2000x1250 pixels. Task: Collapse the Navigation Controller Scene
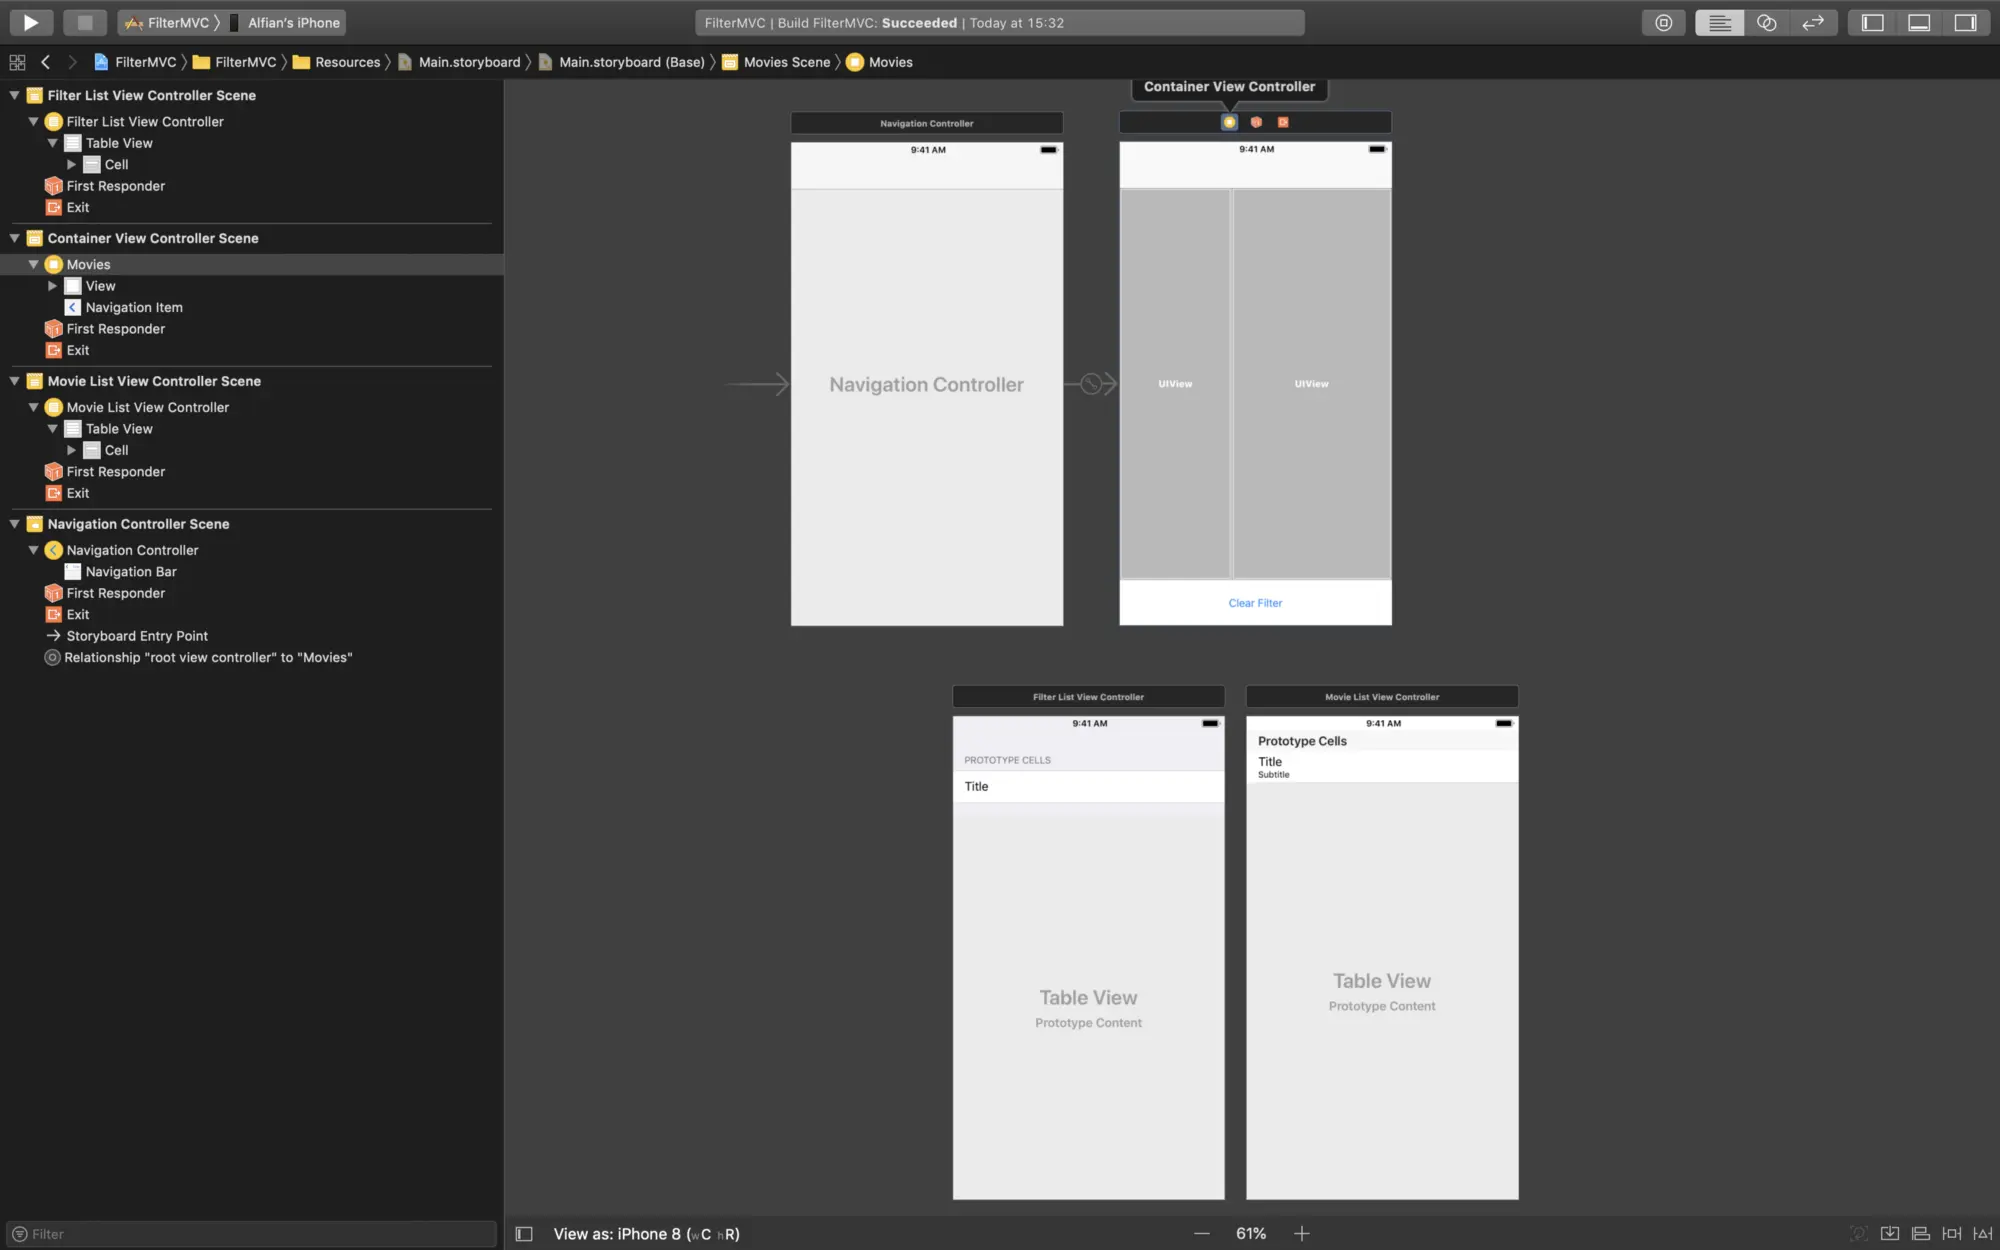[x=14, y=523]
